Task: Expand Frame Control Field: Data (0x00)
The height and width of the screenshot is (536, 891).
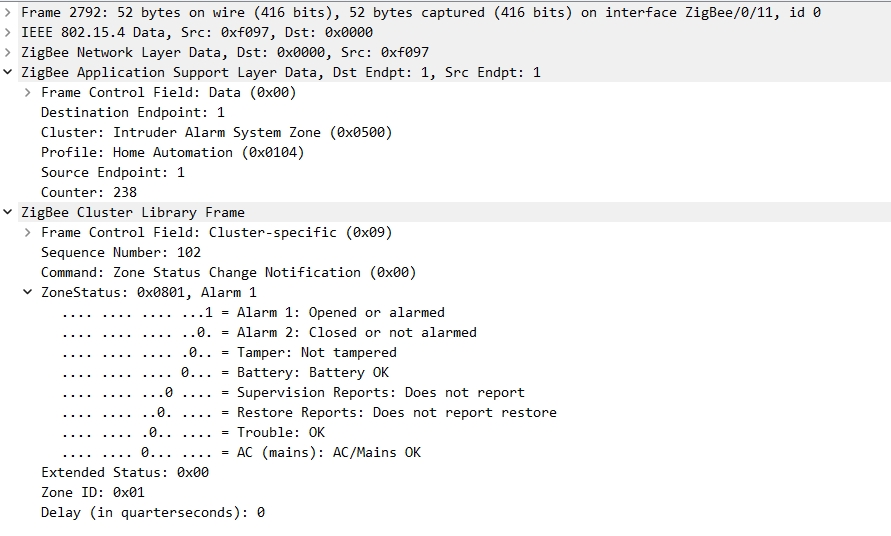Action: [27, 93]
